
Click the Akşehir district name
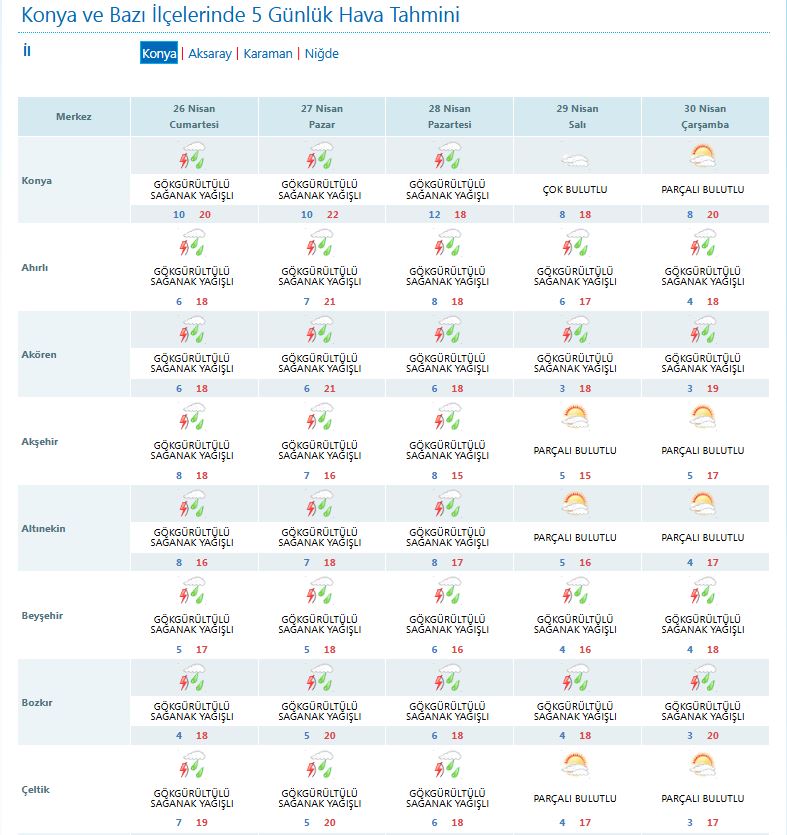coord(41,442)
